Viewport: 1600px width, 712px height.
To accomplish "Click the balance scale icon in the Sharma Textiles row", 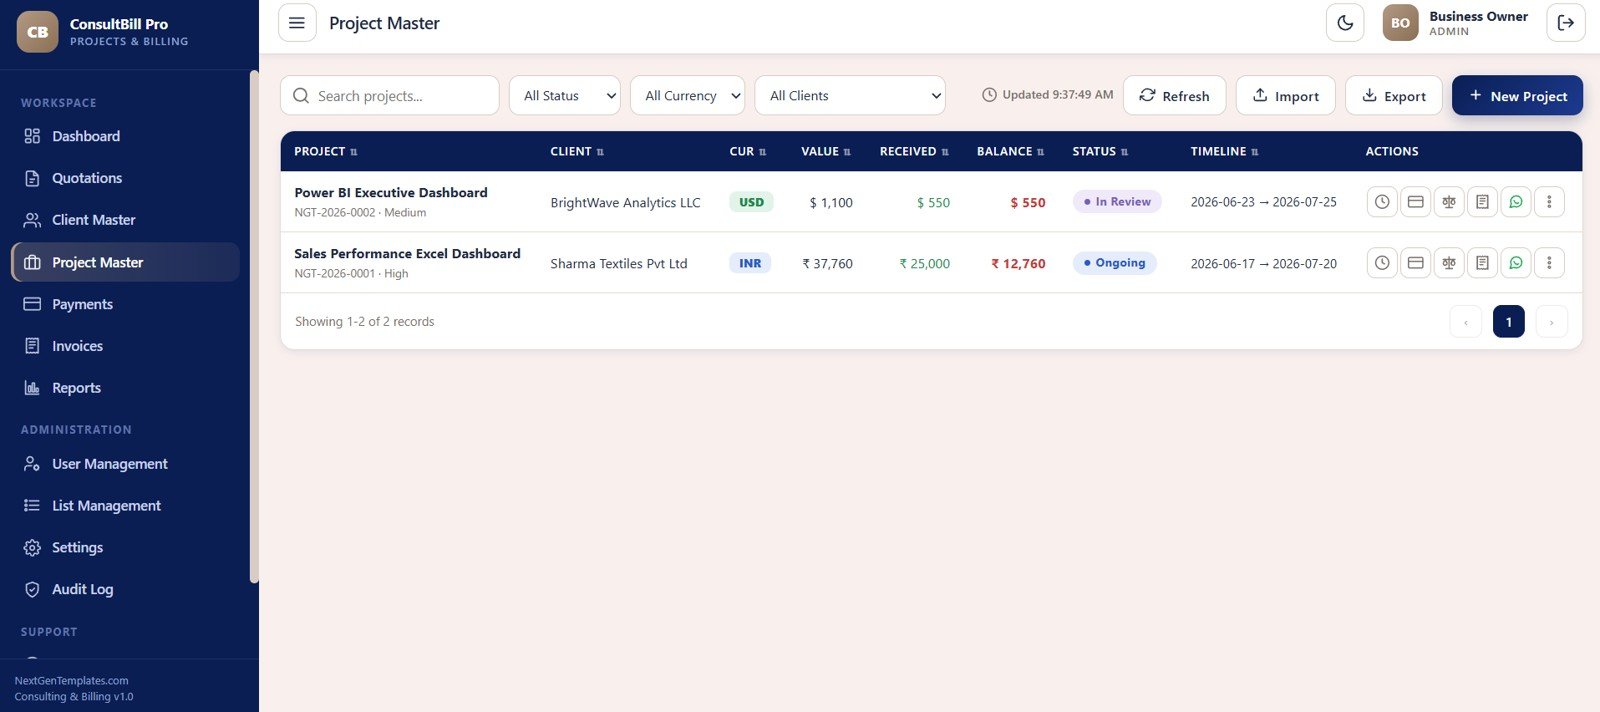I will tap(1449, 263).
